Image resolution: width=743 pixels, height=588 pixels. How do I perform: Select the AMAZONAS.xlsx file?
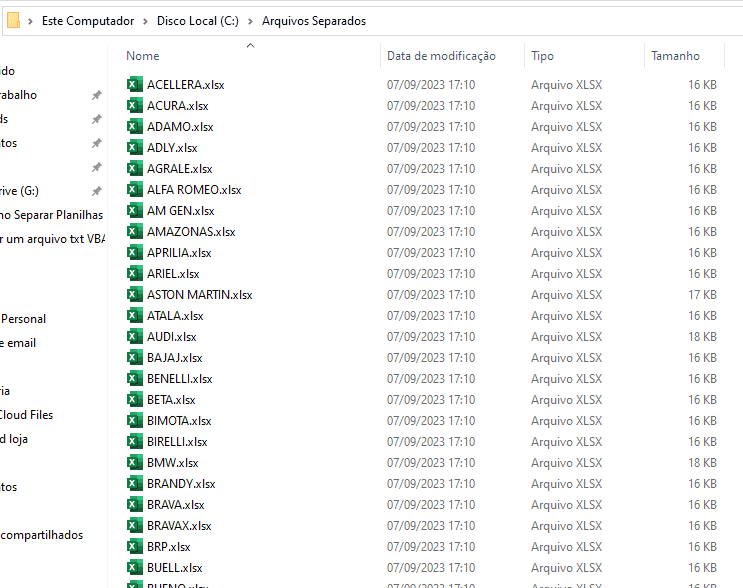click(x=191, y=232)
